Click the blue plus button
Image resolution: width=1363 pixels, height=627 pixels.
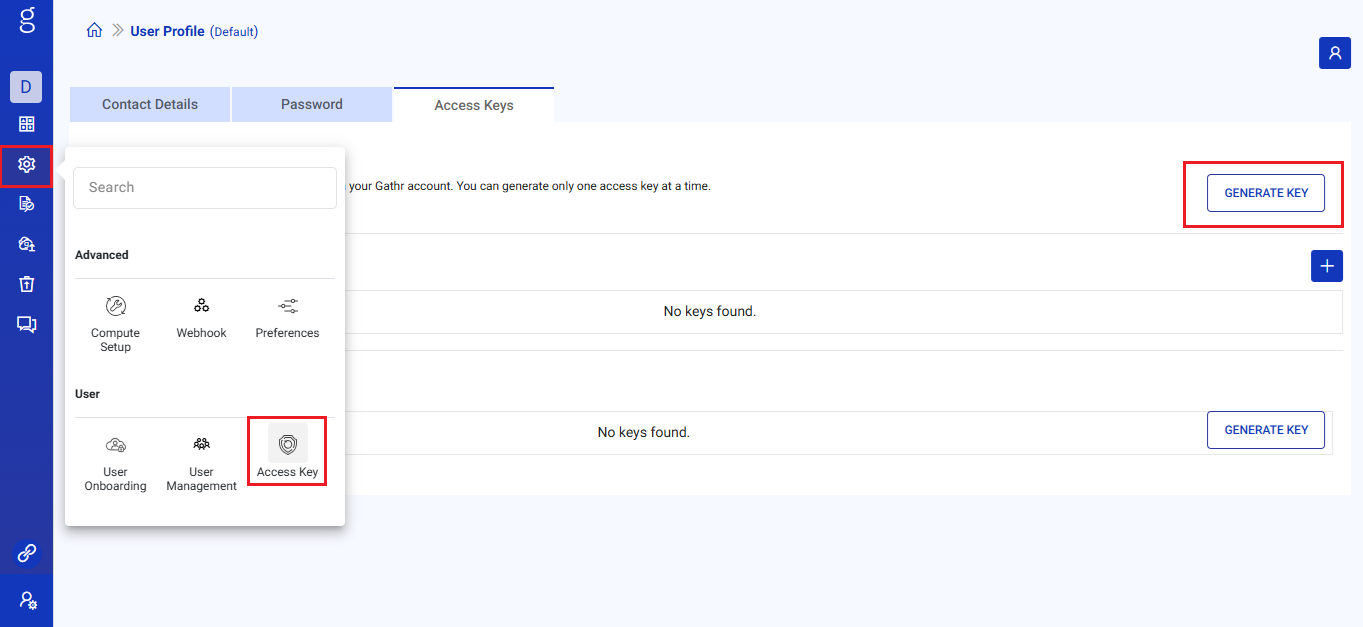[x=1326, y=266]
